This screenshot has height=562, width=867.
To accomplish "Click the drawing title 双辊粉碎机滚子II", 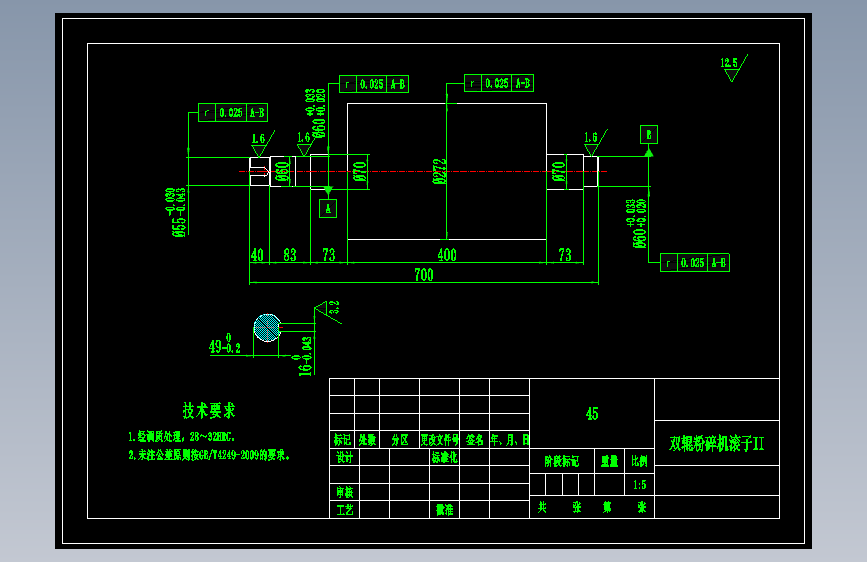I will [717, 444].
